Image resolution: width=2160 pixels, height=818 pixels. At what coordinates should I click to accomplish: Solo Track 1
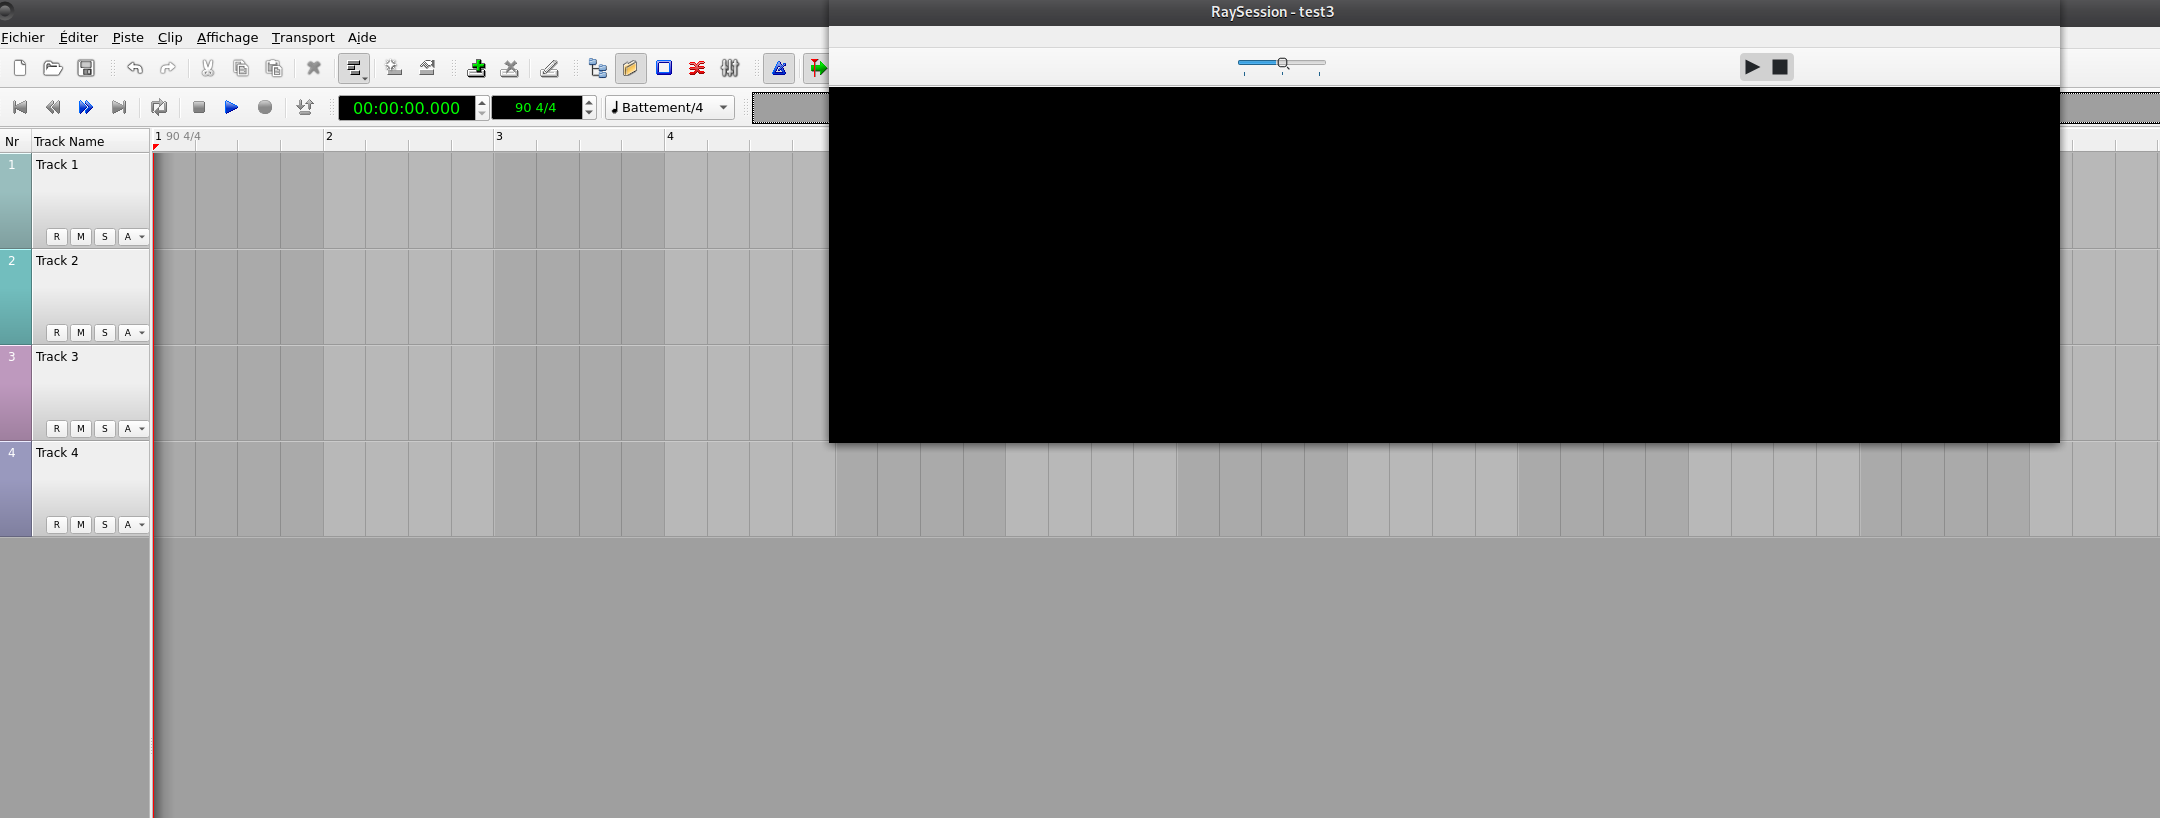pos(105,237)
